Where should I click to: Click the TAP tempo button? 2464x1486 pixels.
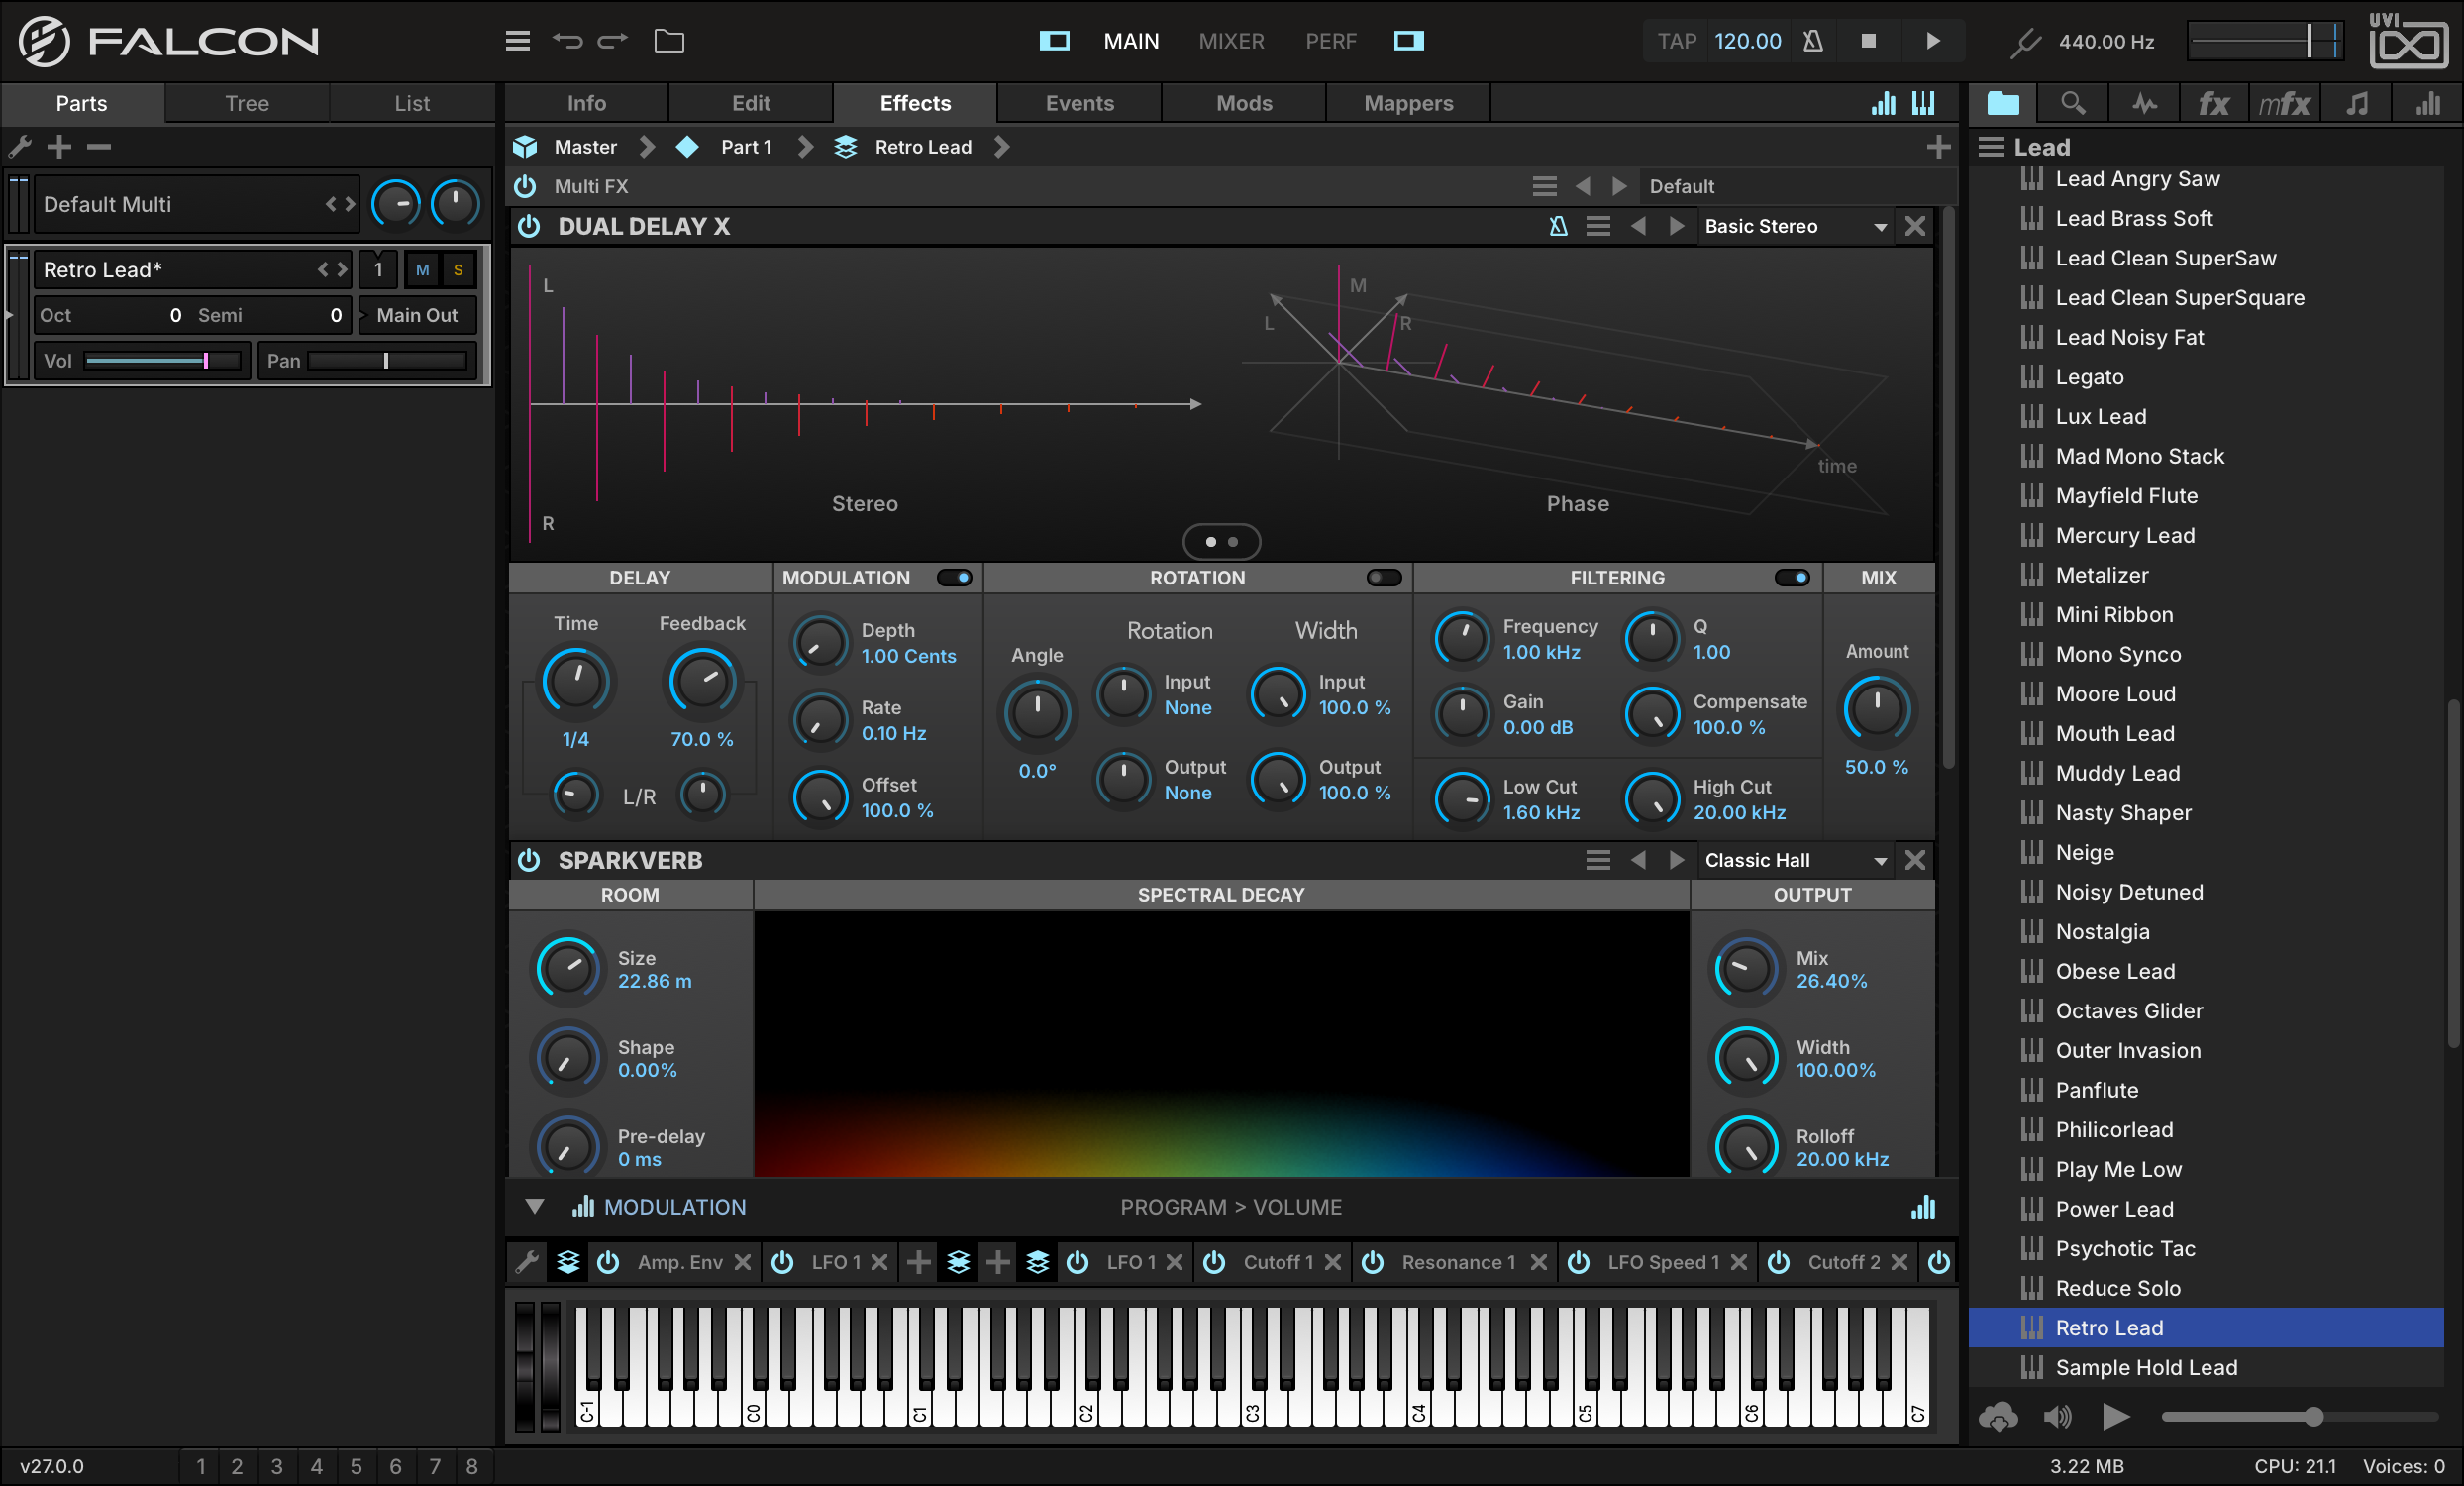pos(1677,41)
